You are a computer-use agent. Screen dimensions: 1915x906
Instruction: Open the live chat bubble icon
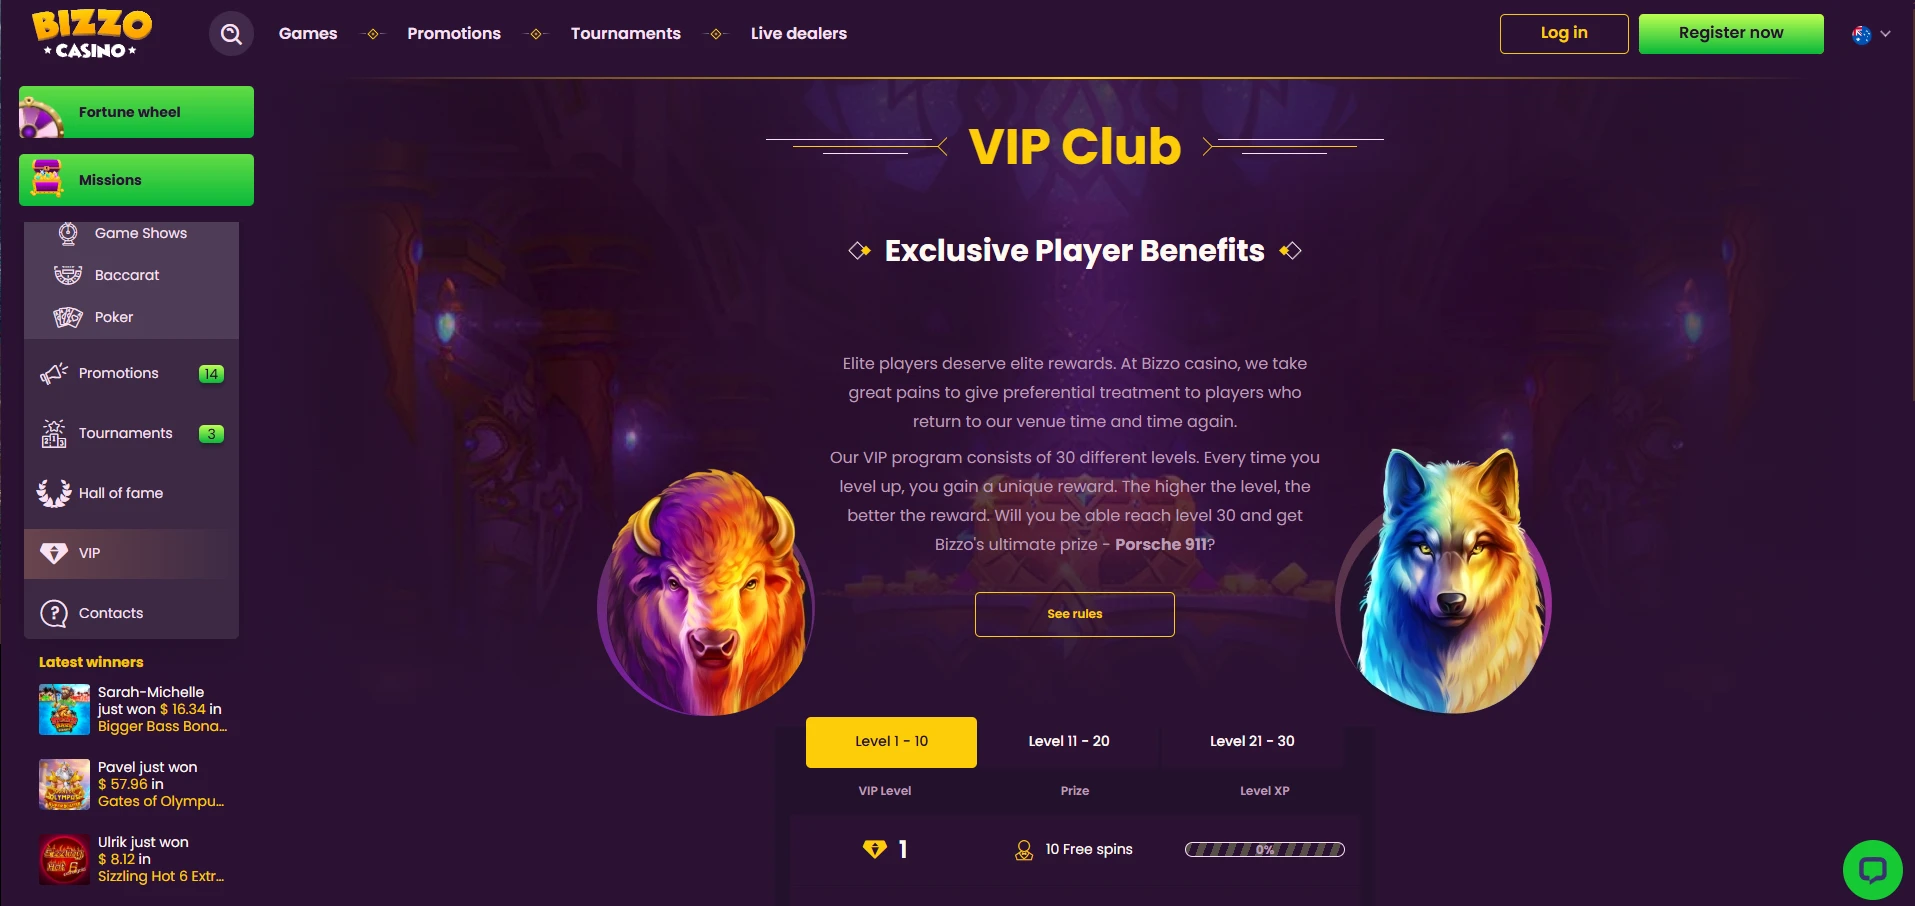(1872, 869)
